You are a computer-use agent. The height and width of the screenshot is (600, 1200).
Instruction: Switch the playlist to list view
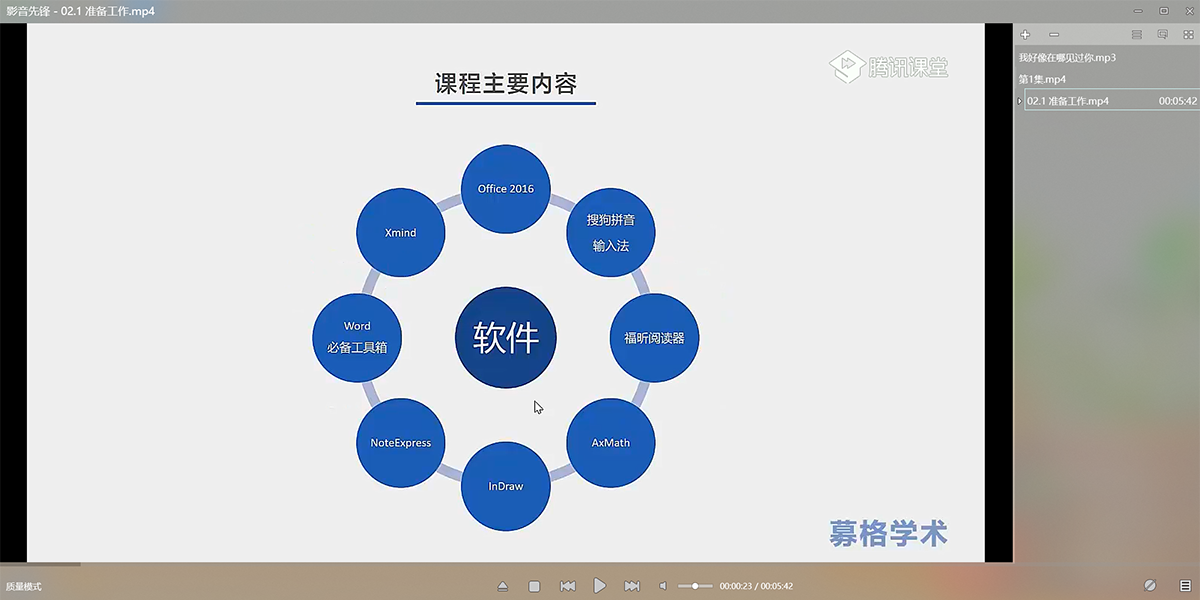coord(1136,35)
